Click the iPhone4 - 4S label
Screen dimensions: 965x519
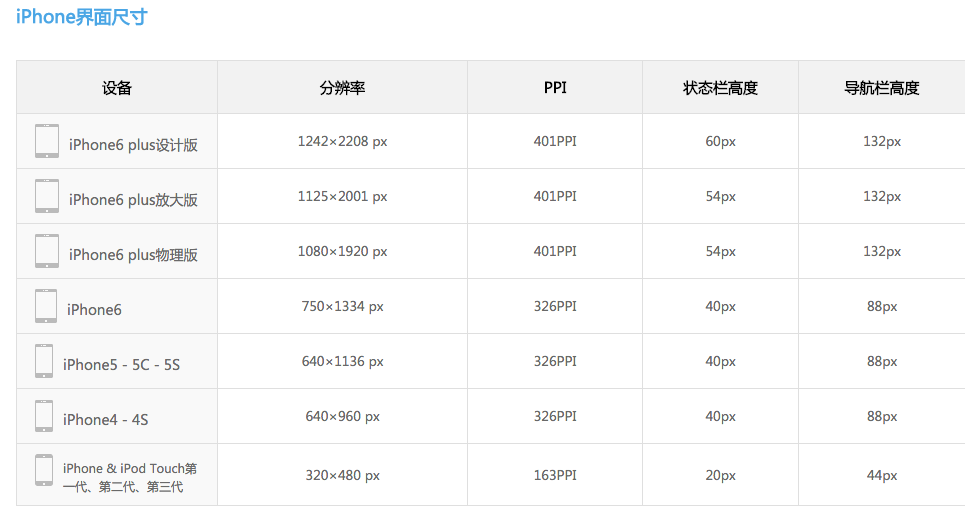(105, 420)
